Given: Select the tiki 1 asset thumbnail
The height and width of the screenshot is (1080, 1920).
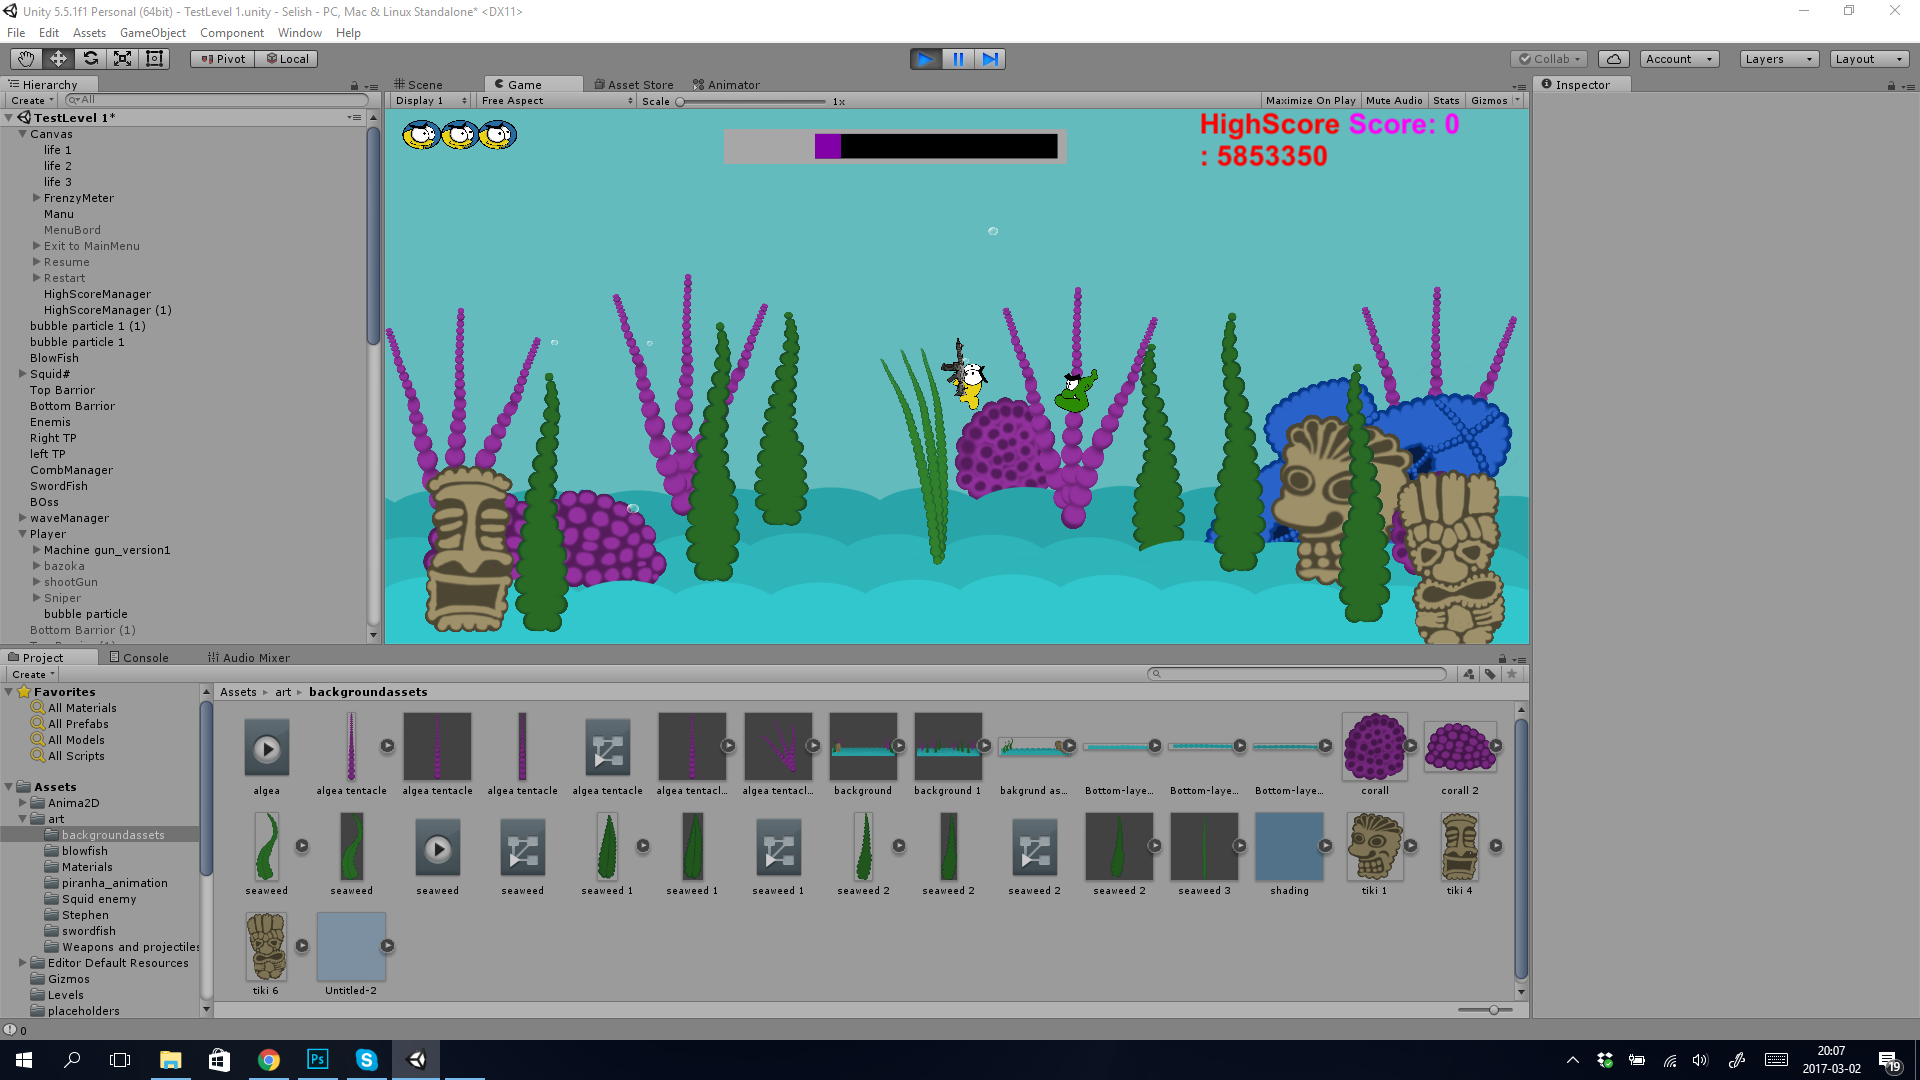Looking at the screenshot, I should pos(1374,846).
